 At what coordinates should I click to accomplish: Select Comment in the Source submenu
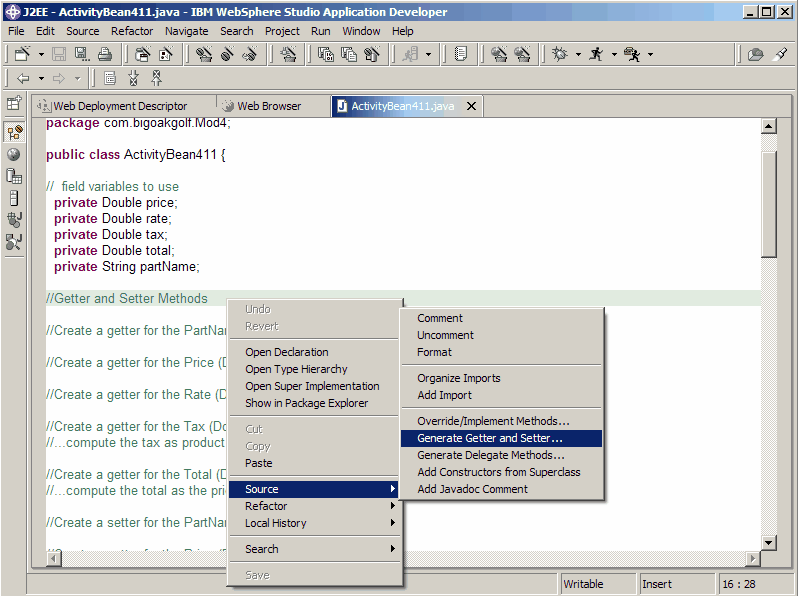click(x=501, y=318)
